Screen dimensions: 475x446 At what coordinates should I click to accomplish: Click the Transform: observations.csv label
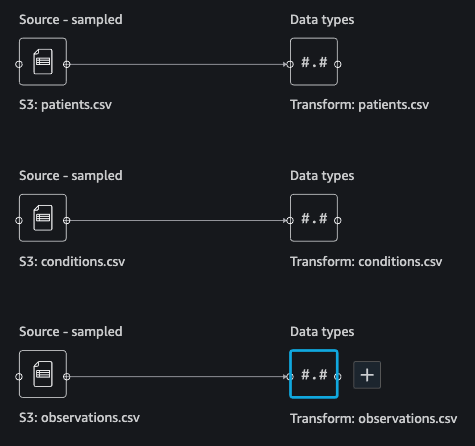374,418
